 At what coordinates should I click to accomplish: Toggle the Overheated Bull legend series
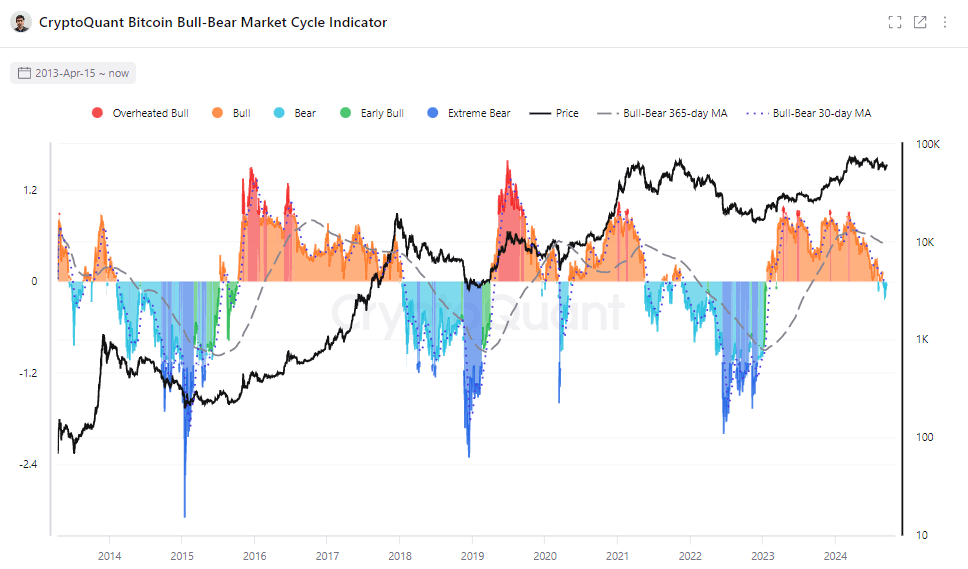click(x=140, y=113)
